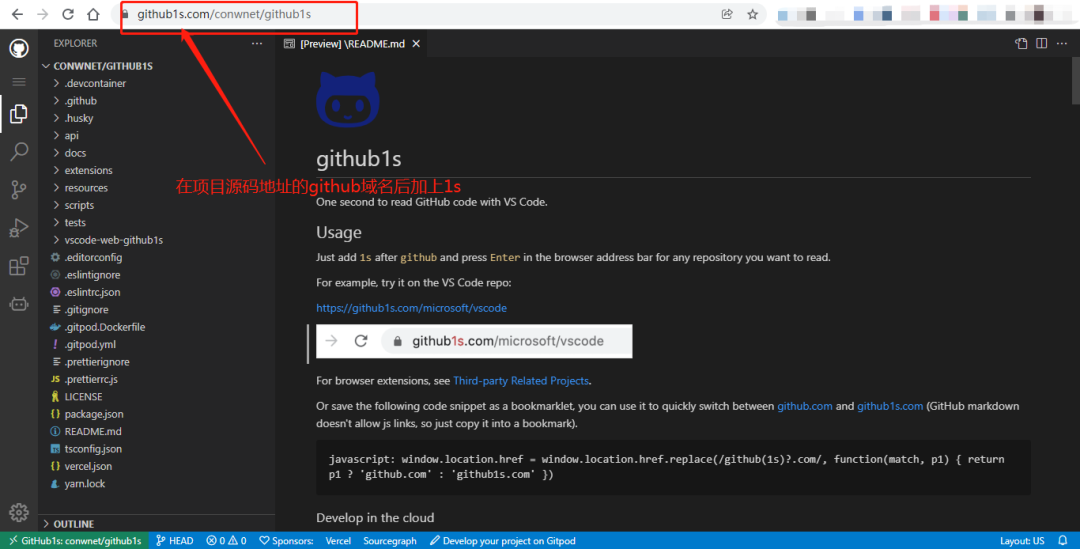The height and width of the screenshot is (549, 1080).
Task: Open the LICENSE file
Action: pos(158,397)
